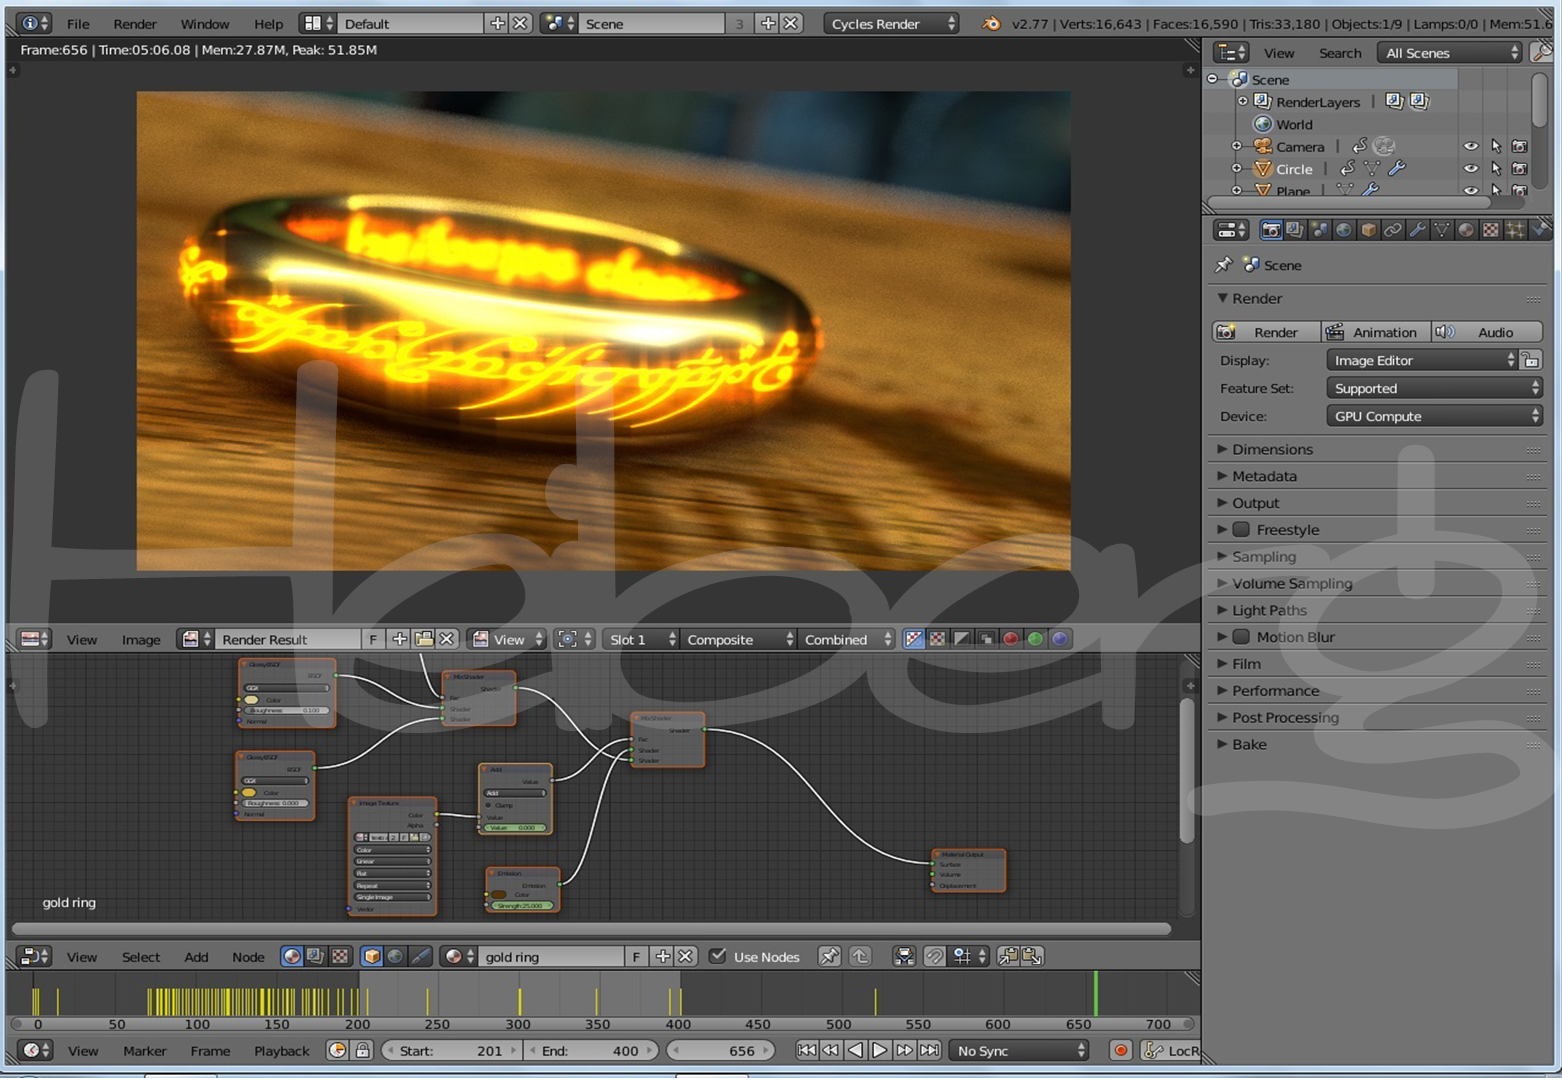The image size is (1562, 1080).
Task: Display the red channel only
Action: [x=1011, y=639]
